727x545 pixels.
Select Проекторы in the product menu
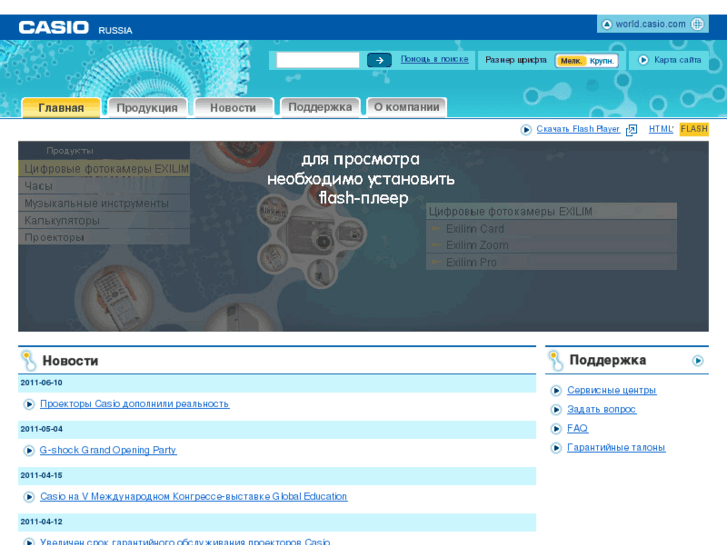pos(104,237)
